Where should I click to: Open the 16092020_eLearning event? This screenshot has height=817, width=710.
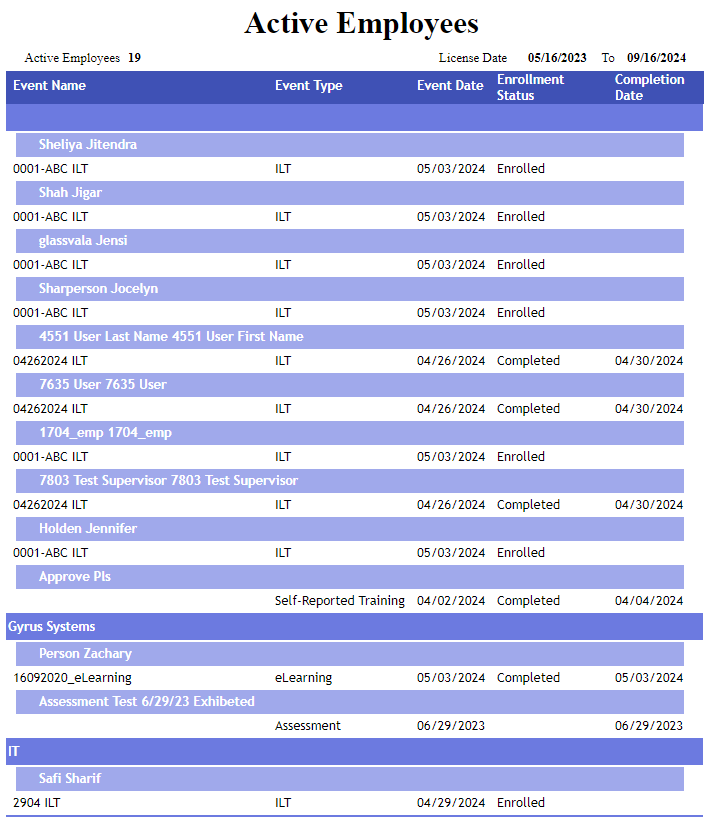click(72, 678)
